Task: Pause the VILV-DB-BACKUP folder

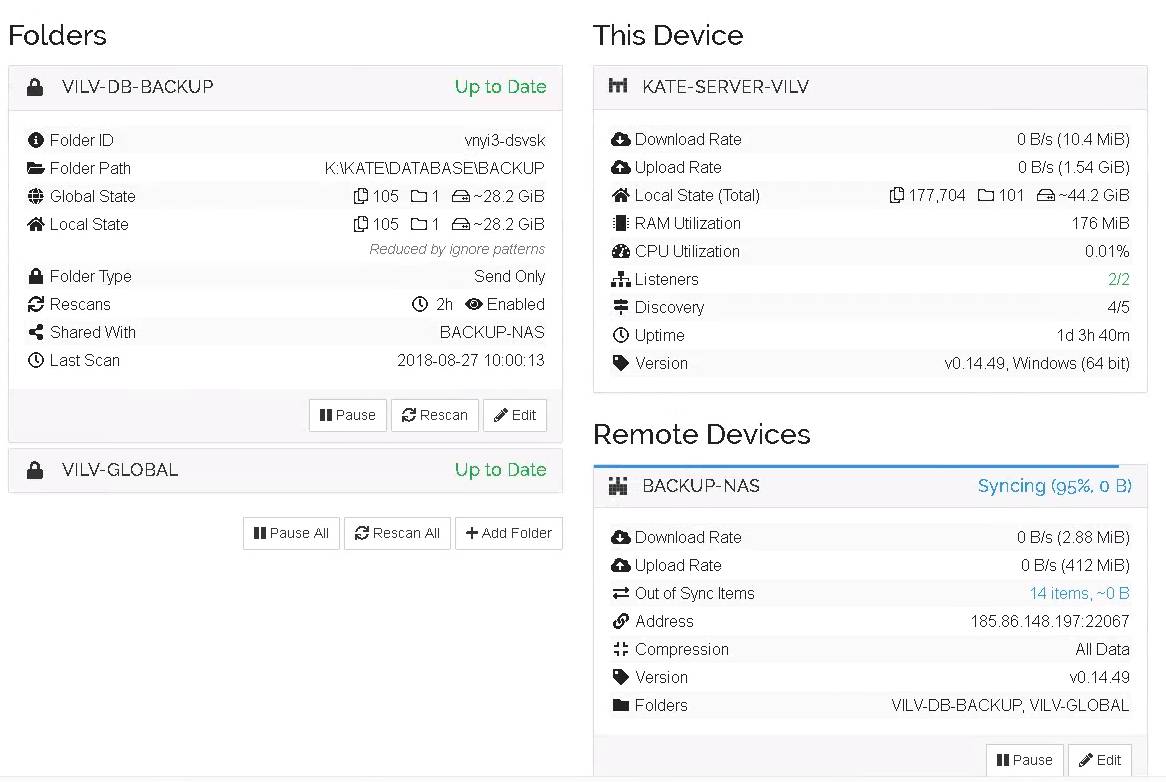Action: coord(347,415)
